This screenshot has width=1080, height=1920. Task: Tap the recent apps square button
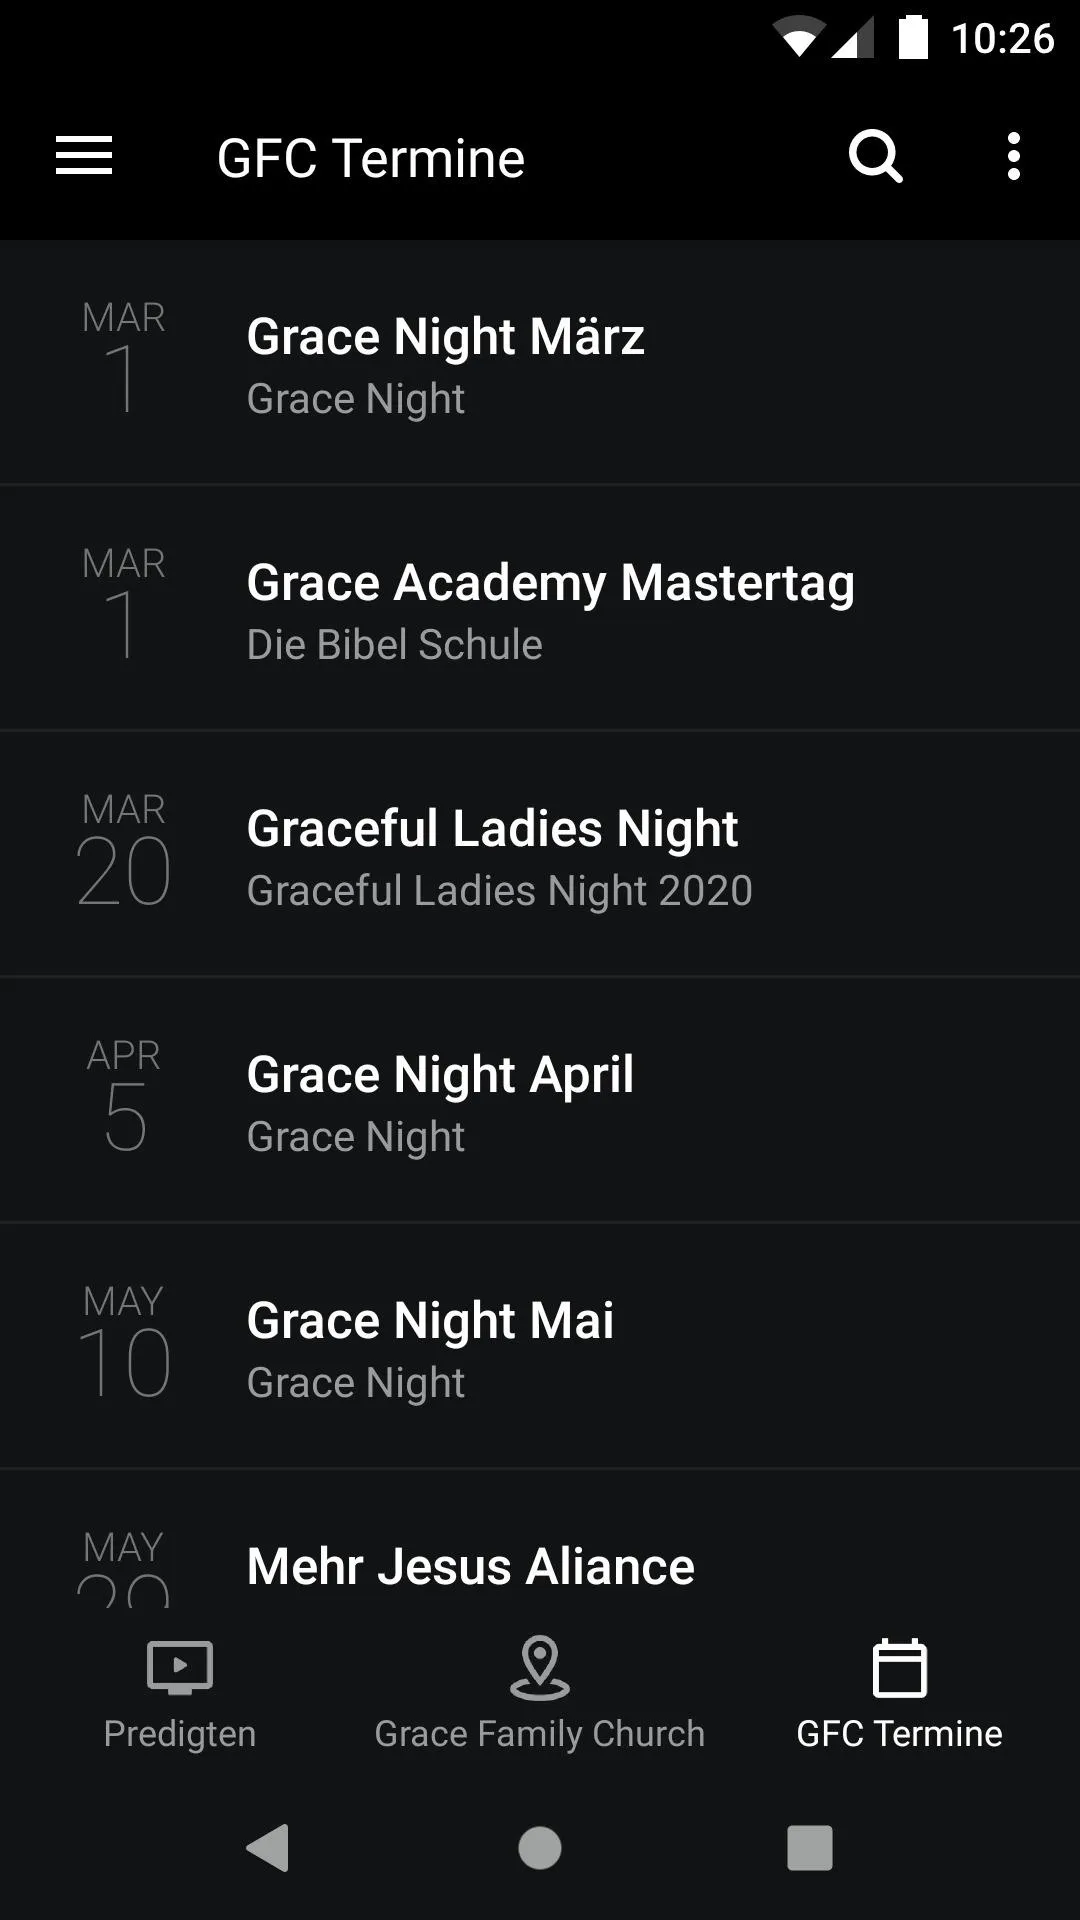(x=810, y=1847)
